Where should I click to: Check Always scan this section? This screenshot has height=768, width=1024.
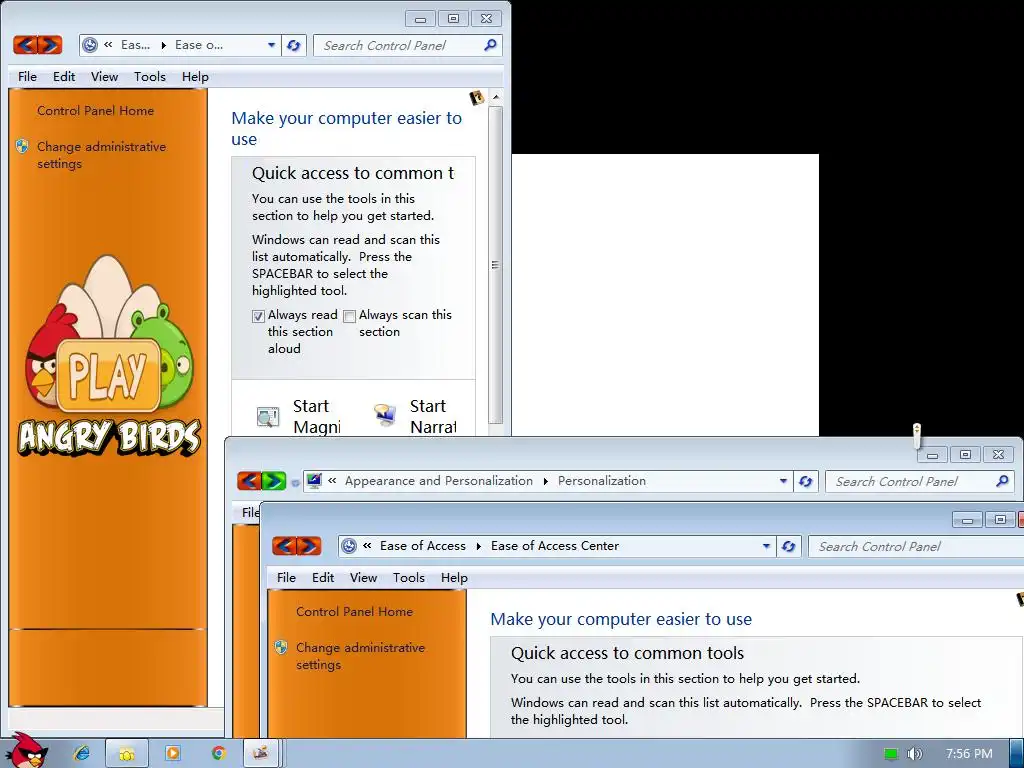pyautogui.click(x=349, y=316)
